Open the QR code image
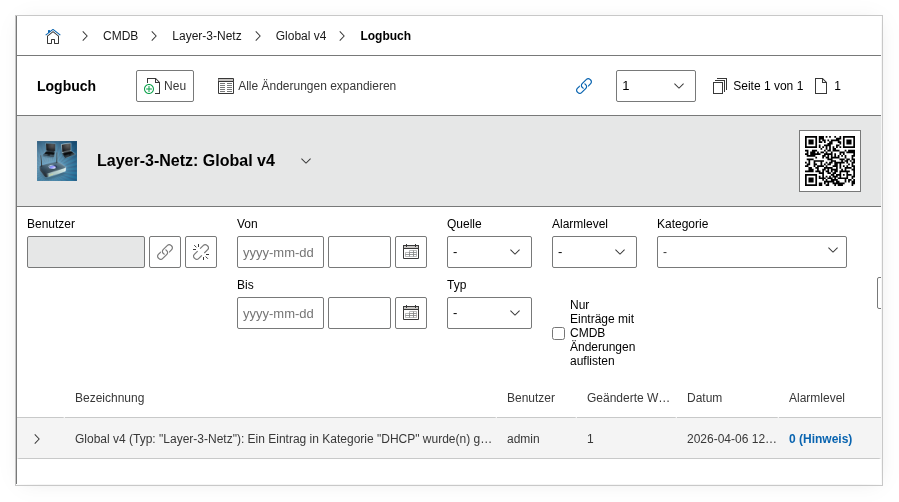The image size is (899, 502). pos(829,160)
